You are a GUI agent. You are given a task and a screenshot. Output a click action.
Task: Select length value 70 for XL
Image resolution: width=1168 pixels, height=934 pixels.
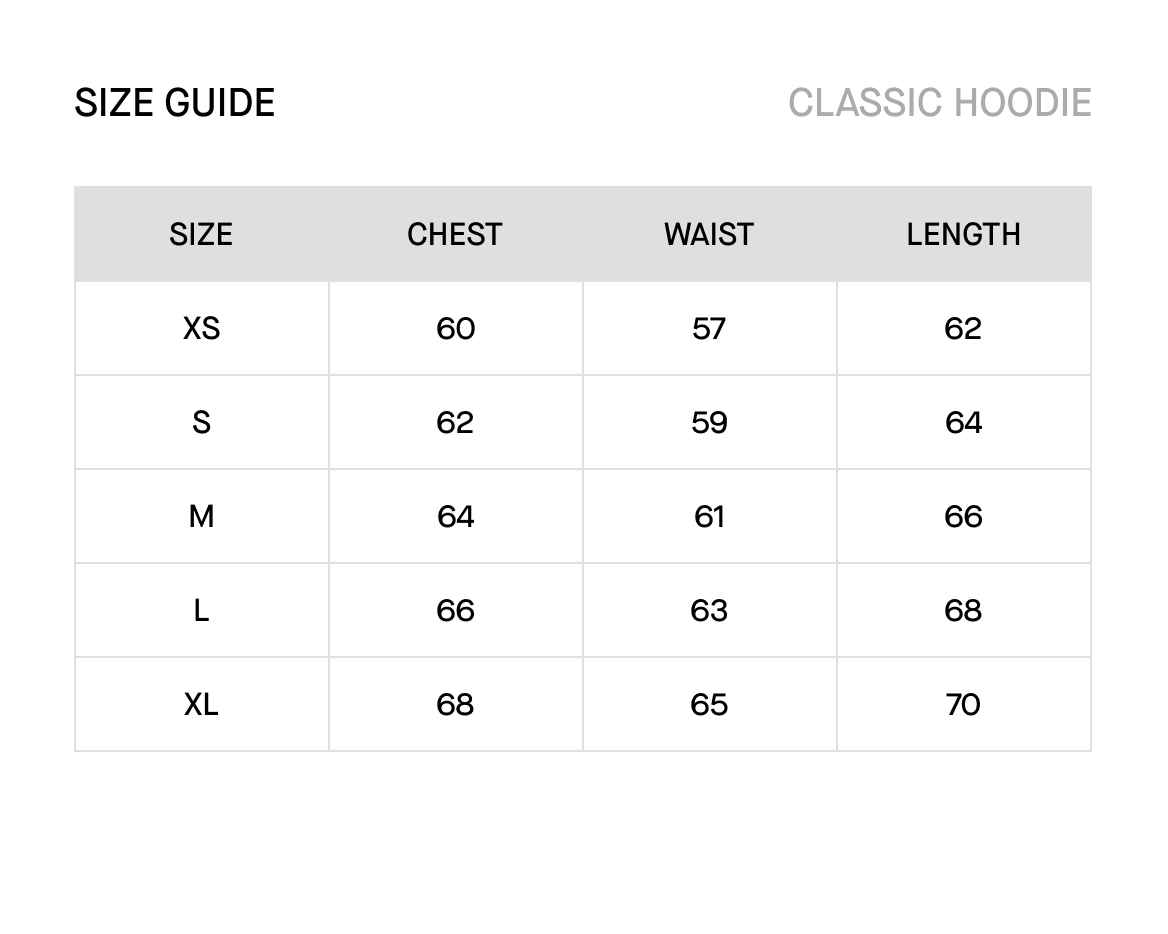click(x=963, y=704)
